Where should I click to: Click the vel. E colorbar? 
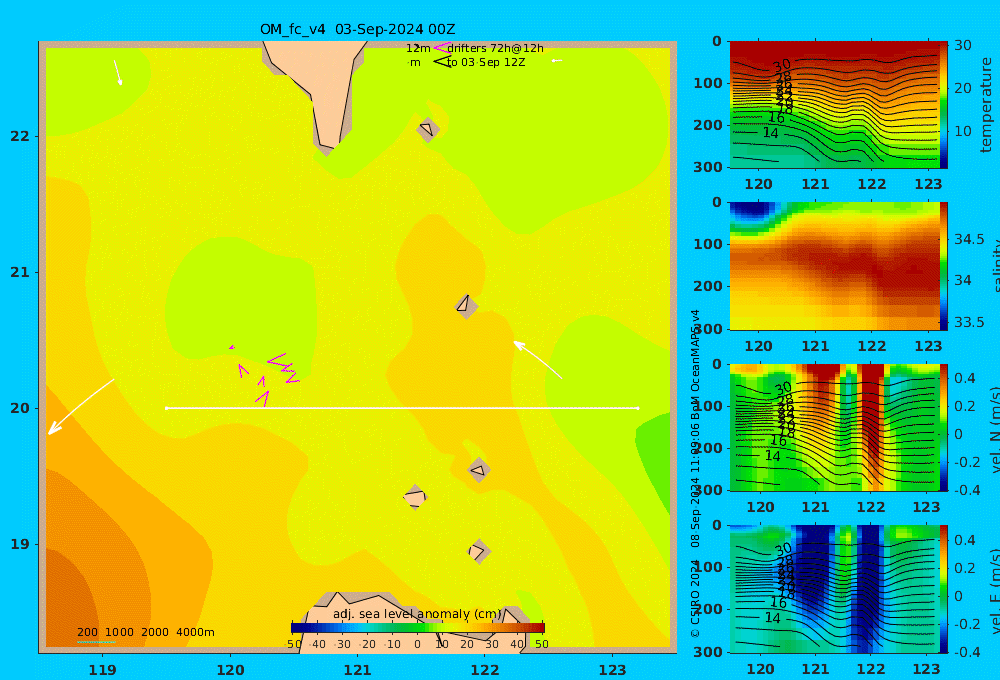click(x=944, y=589)
